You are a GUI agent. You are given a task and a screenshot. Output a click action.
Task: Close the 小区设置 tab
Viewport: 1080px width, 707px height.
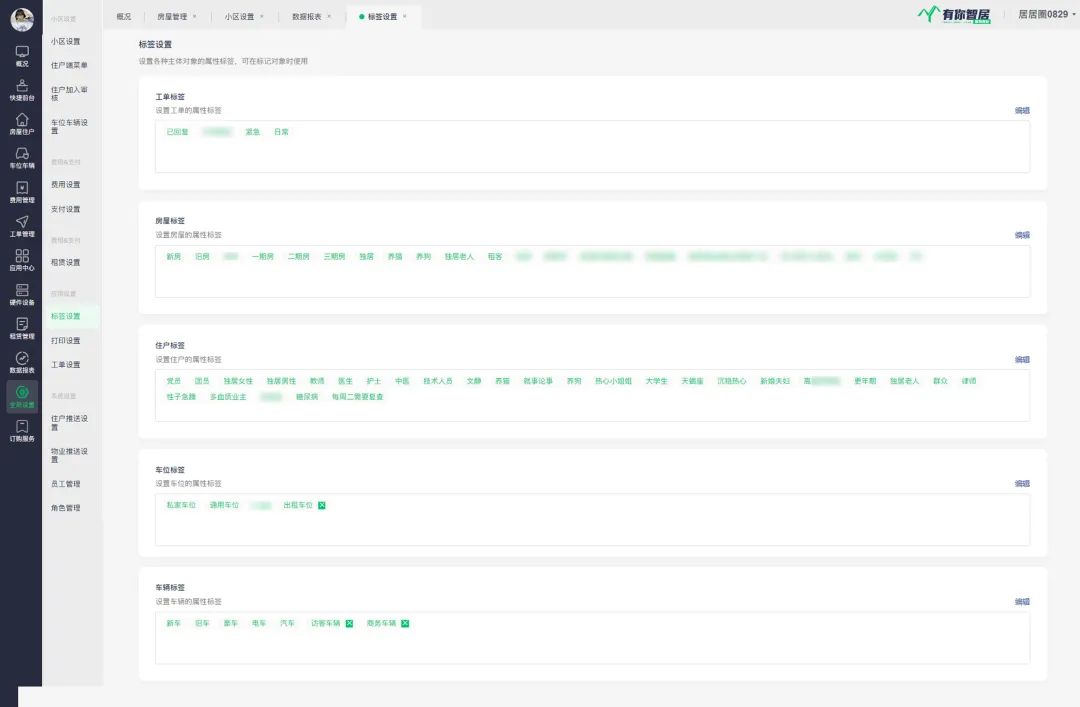[262, 16]
